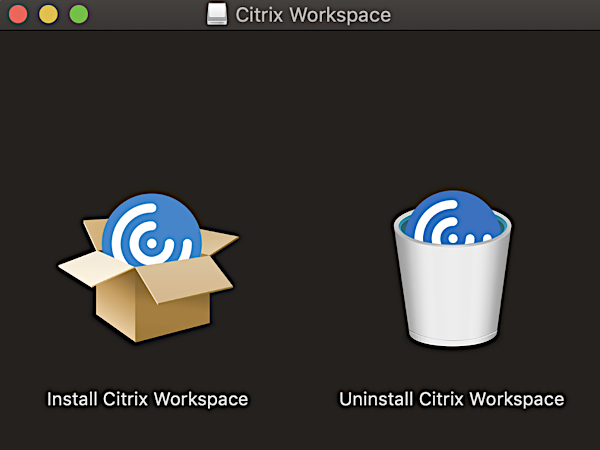Open the Install Citrix Workspace package icon
This screenshot has height=450, width=600.
pos(148,268)
